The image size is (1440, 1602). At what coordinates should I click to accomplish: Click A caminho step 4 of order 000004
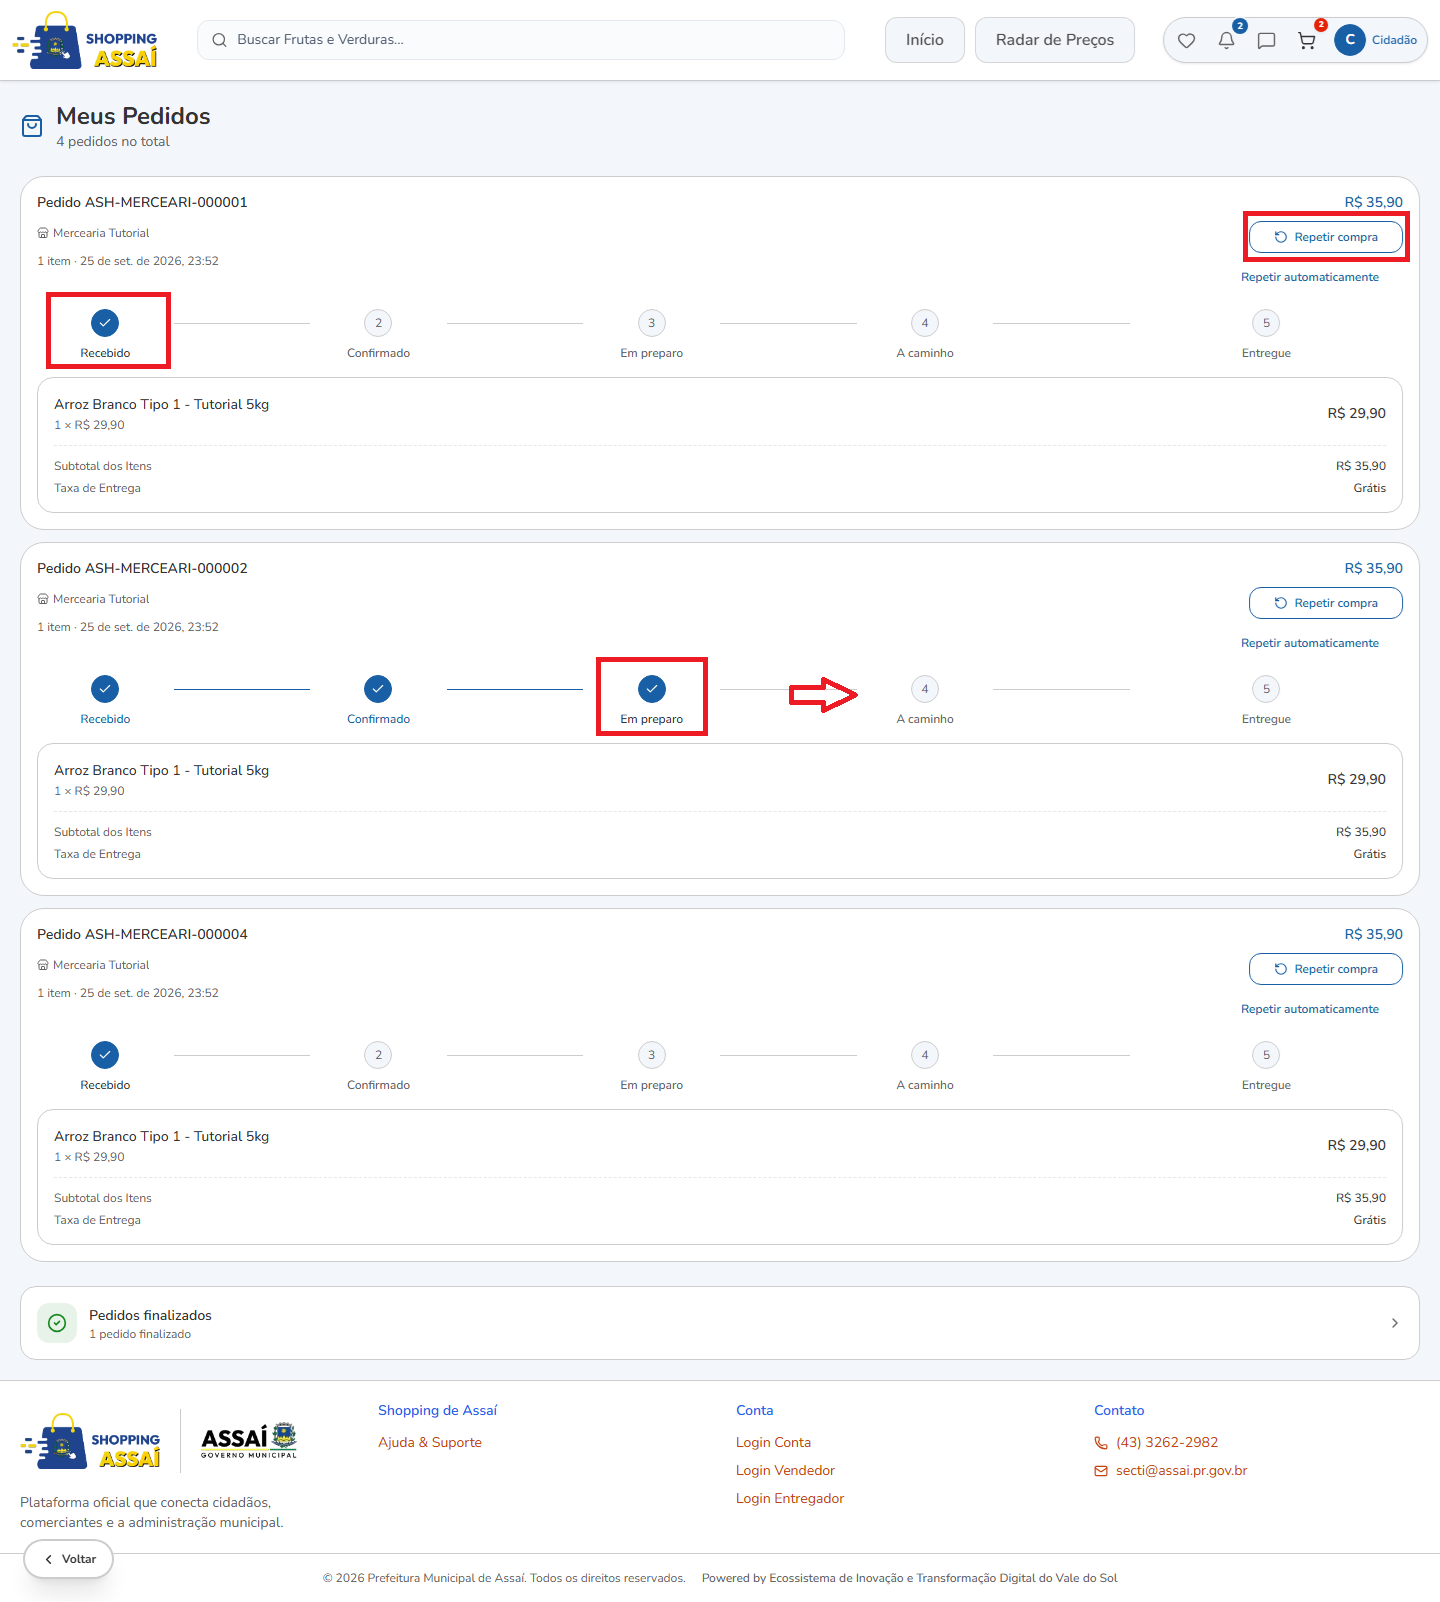point(925,1055)
